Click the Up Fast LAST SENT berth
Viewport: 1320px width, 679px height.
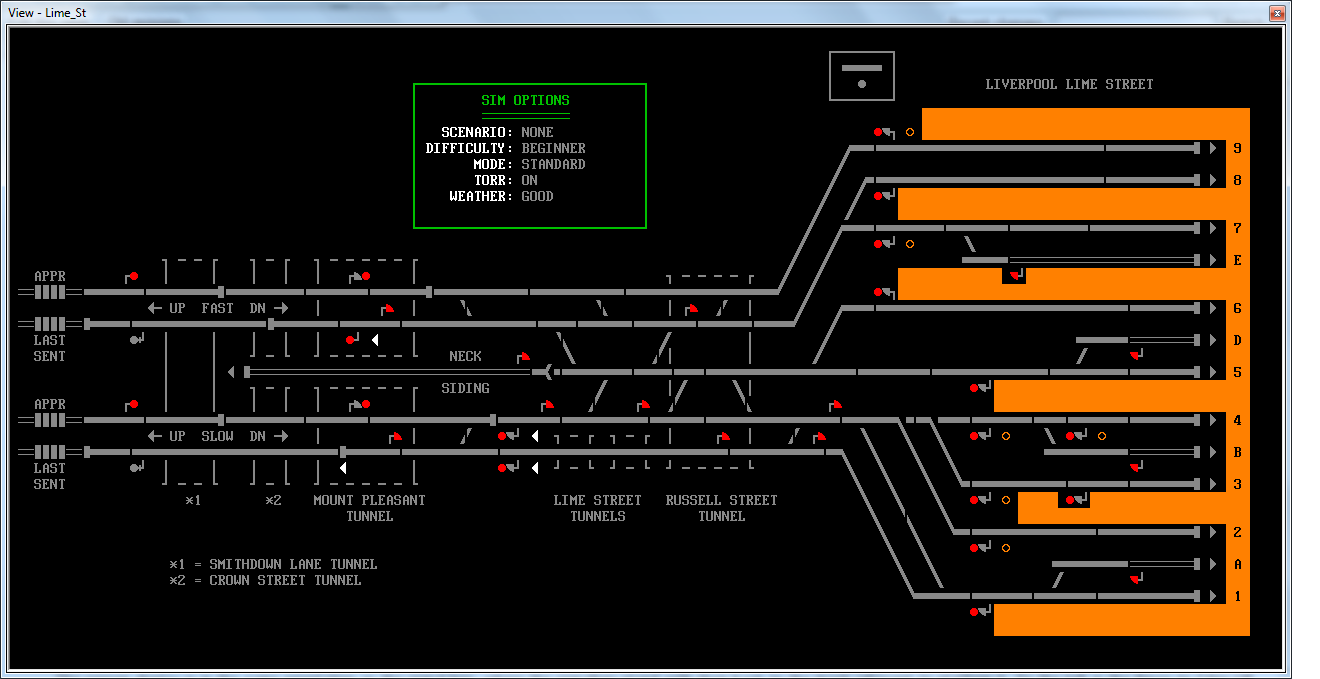point(50,324)
